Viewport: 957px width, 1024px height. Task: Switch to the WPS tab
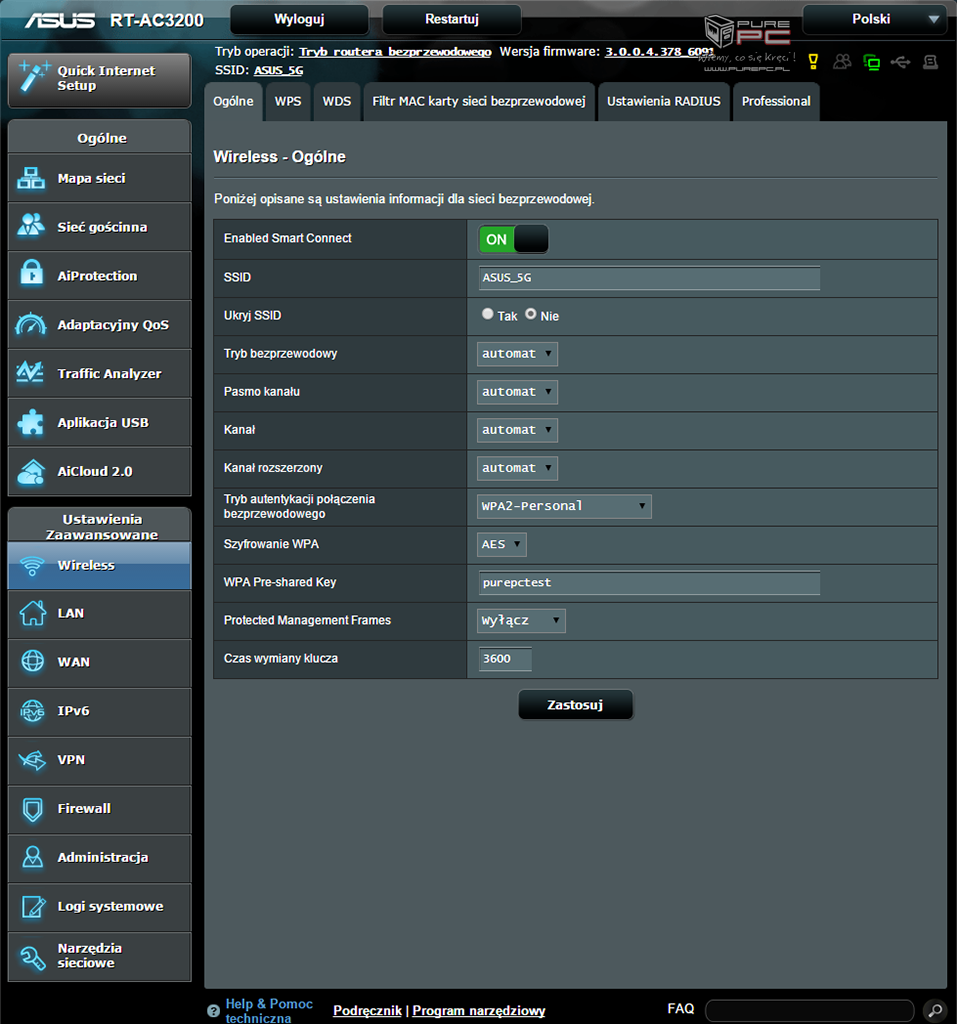click(288, 101)
